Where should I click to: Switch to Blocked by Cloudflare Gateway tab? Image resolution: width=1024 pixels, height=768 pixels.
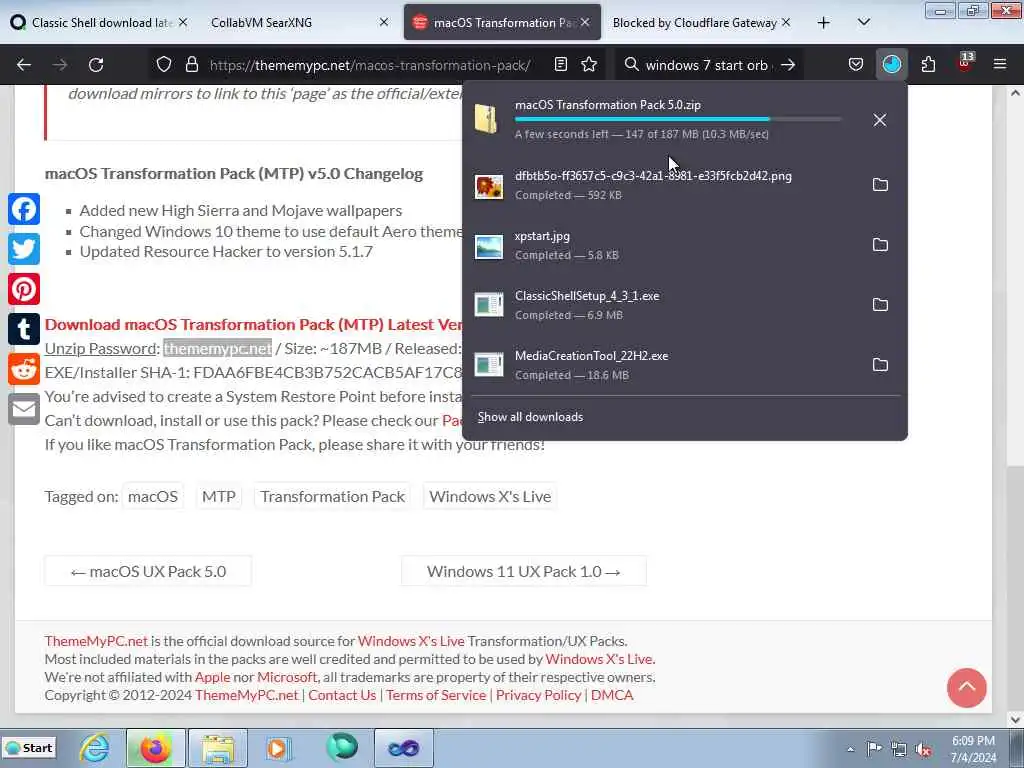694,22
